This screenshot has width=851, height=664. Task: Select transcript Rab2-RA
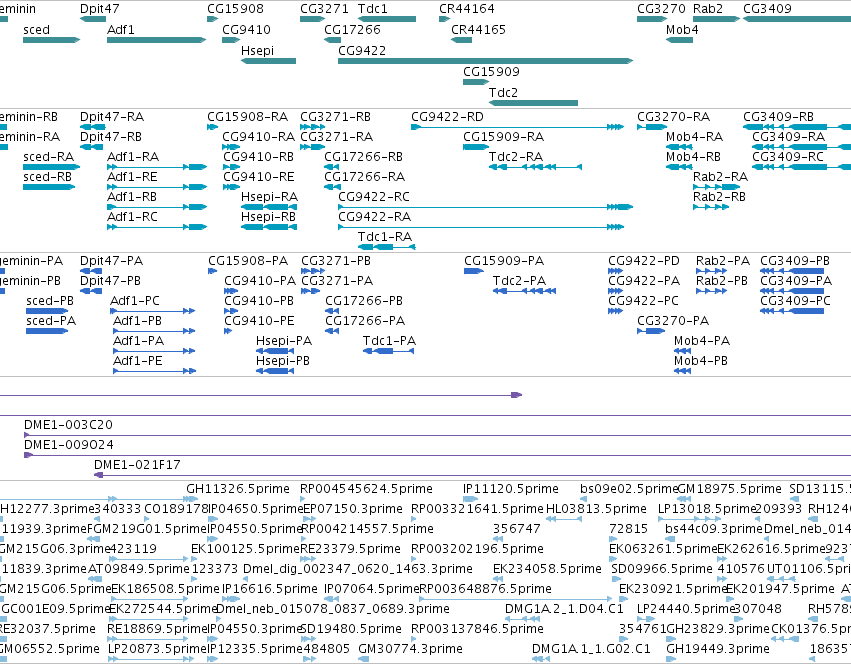click(x=716, y=187)
